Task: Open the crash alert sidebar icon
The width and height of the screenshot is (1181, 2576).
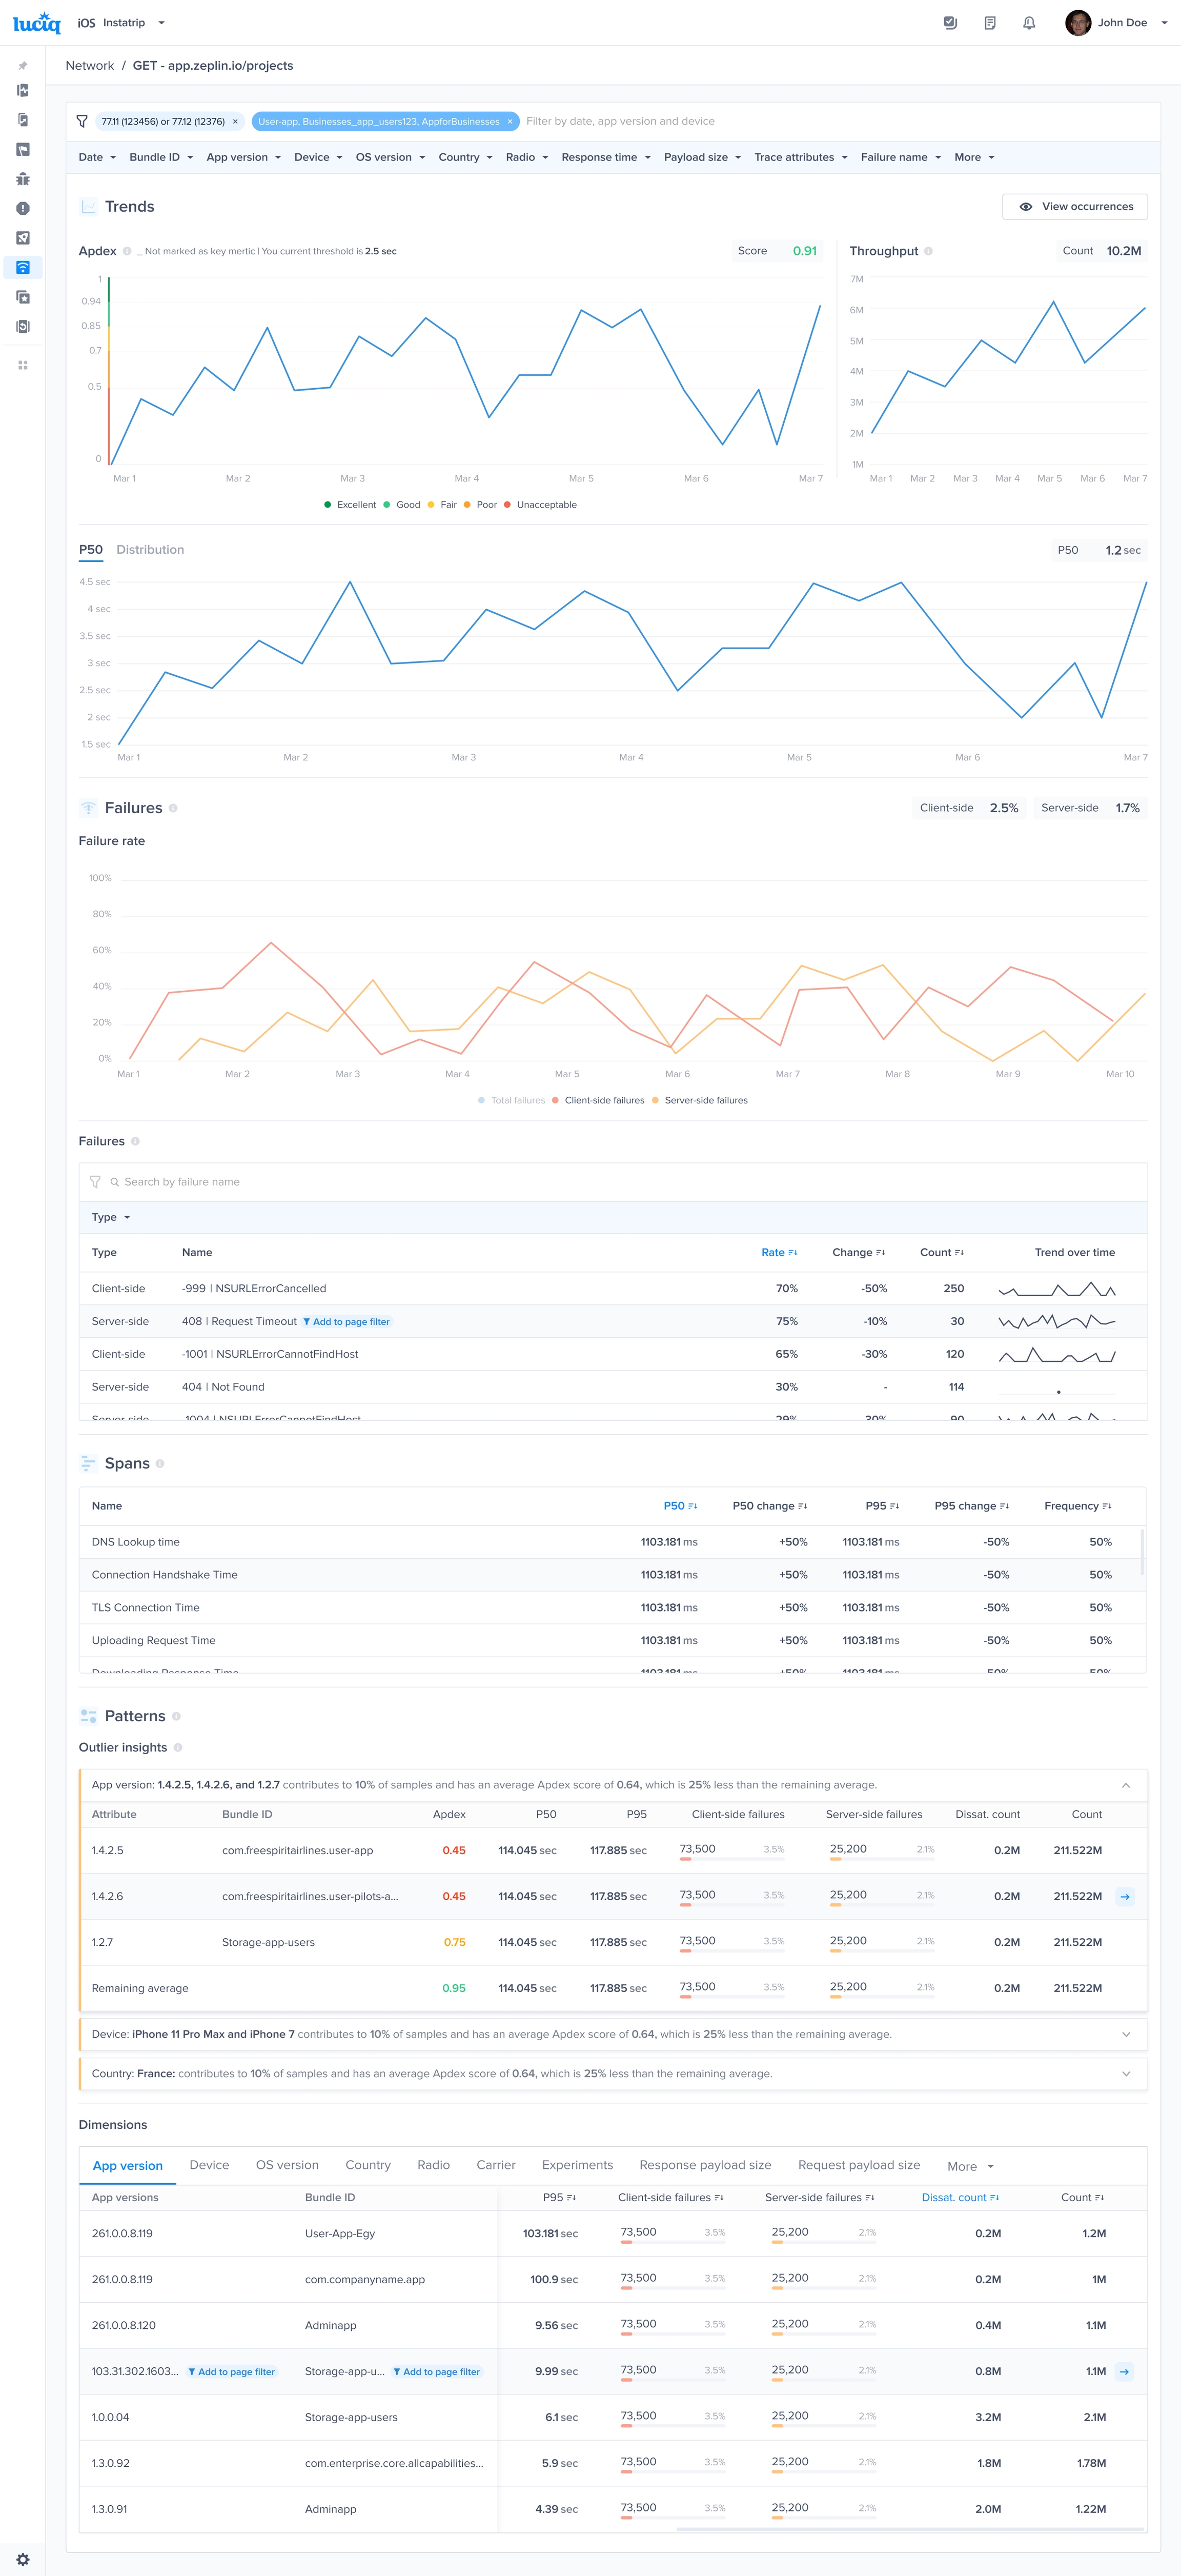Action: (22, 208)
